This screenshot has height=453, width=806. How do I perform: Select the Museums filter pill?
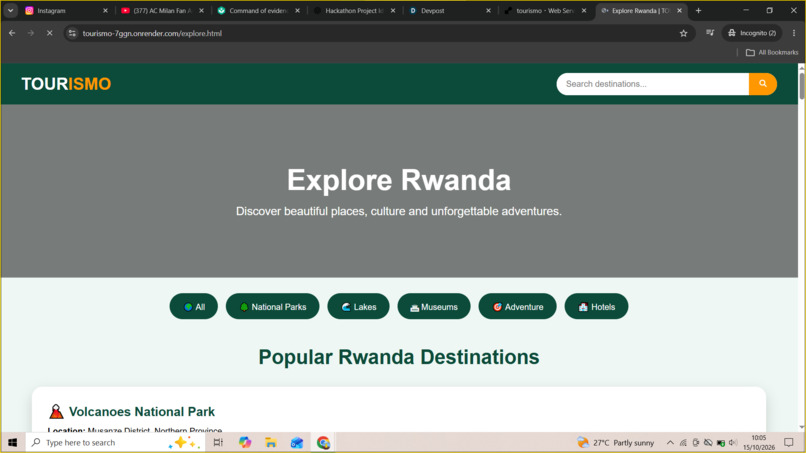pos(434,306)
